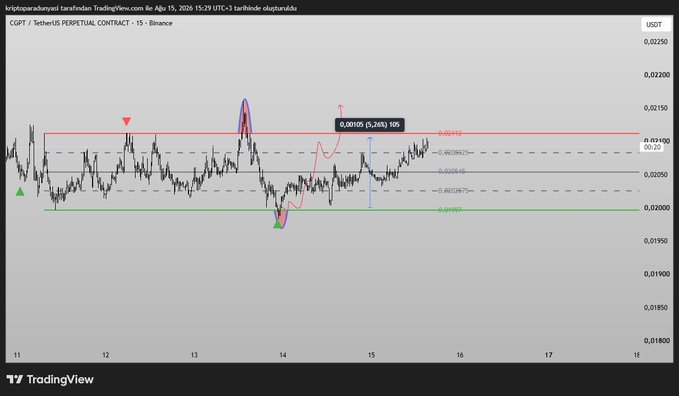Click date label 17 on time axis

(549, 355)
